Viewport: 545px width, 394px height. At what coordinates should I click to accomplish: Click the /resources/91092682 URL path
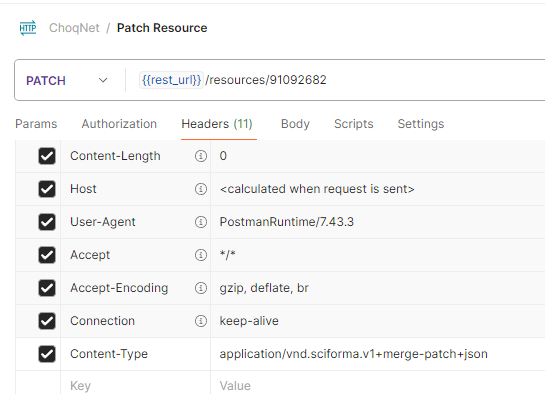(266, 80)
